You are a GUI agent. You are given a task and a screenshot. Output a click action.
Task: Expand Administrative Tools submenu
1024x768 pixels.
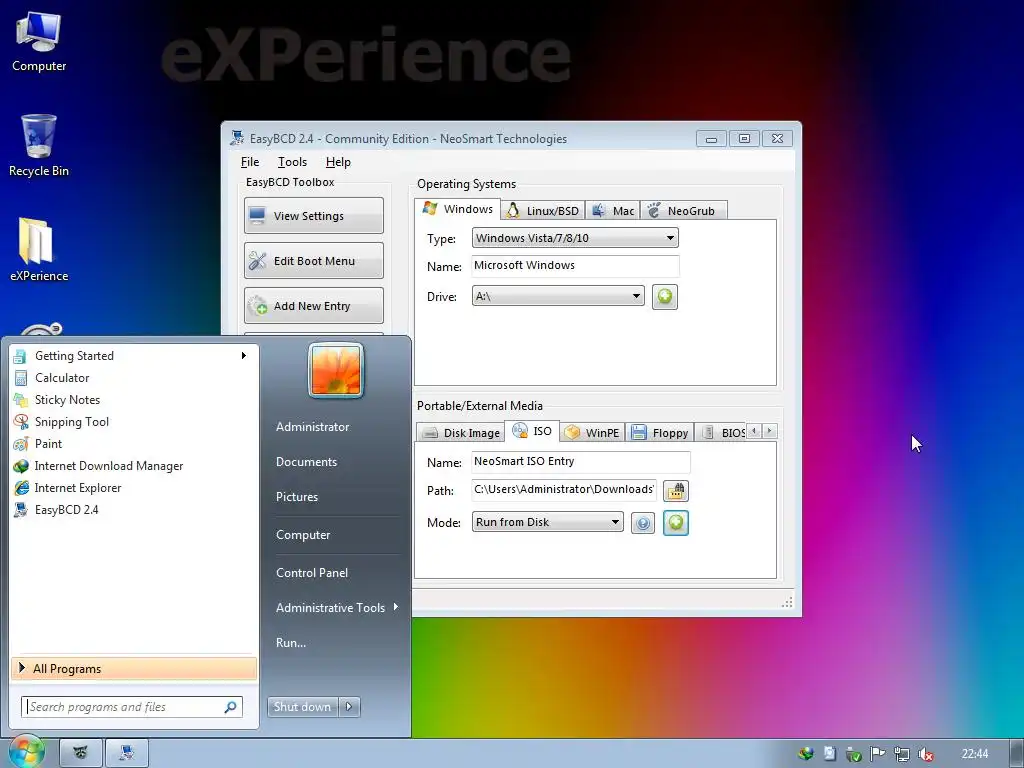click(x=336, y=607)
